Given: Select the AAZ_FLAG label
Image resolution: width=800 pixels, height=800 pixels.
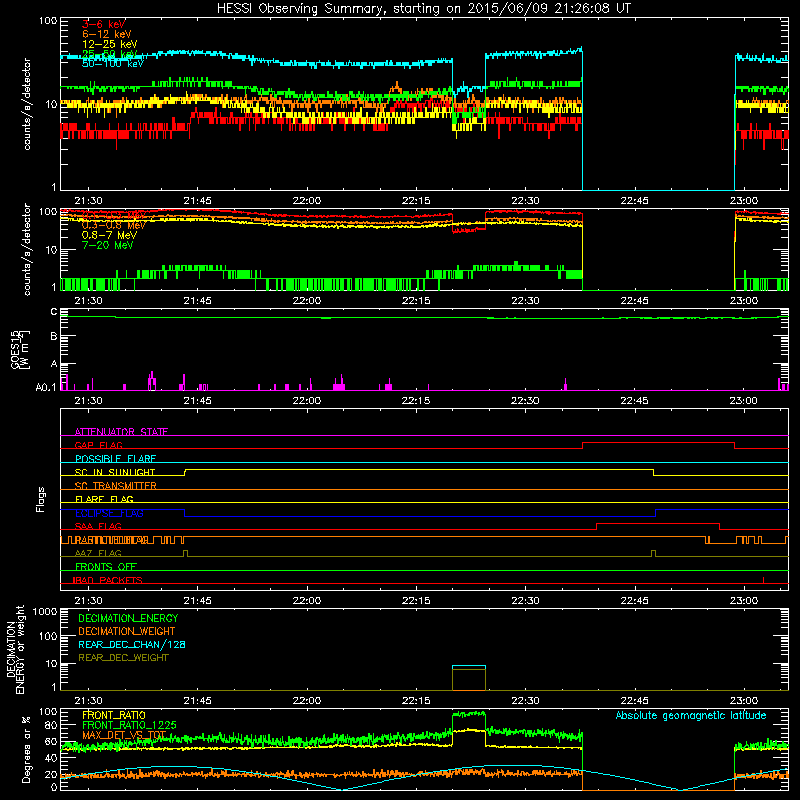Looking at the screenshot, I should 98,553.
